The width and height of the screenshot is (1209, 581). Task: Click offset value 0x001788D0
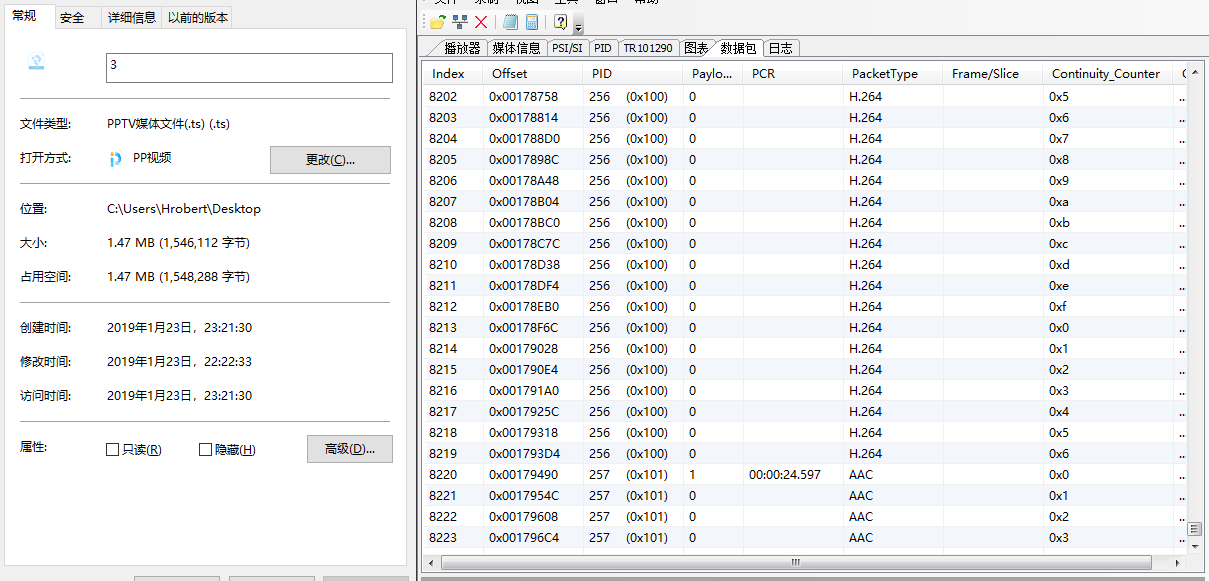point(524,139)
